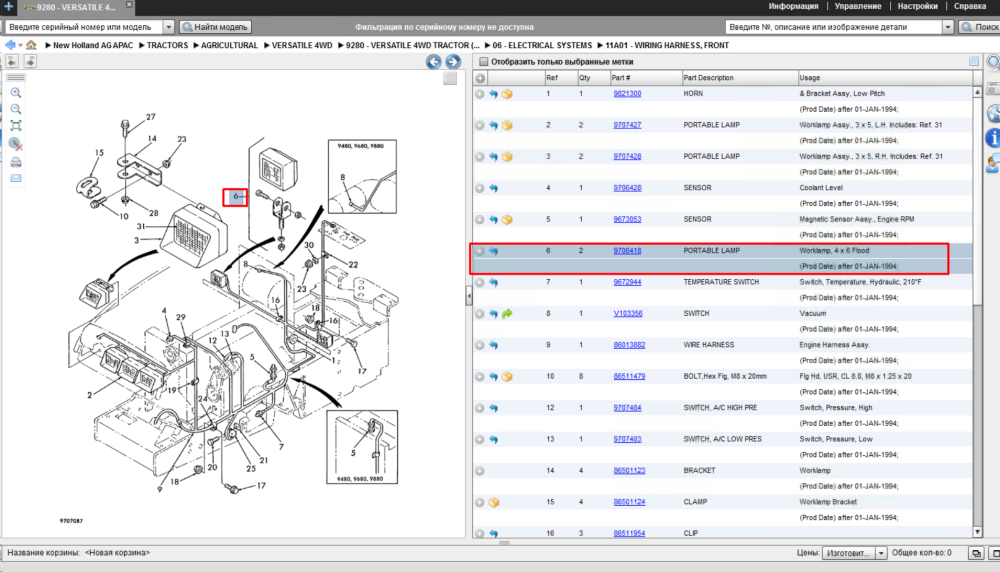Open part number 9706418 link
The height and width of the screenshot is (572, 1000).
tap(627, 251)
